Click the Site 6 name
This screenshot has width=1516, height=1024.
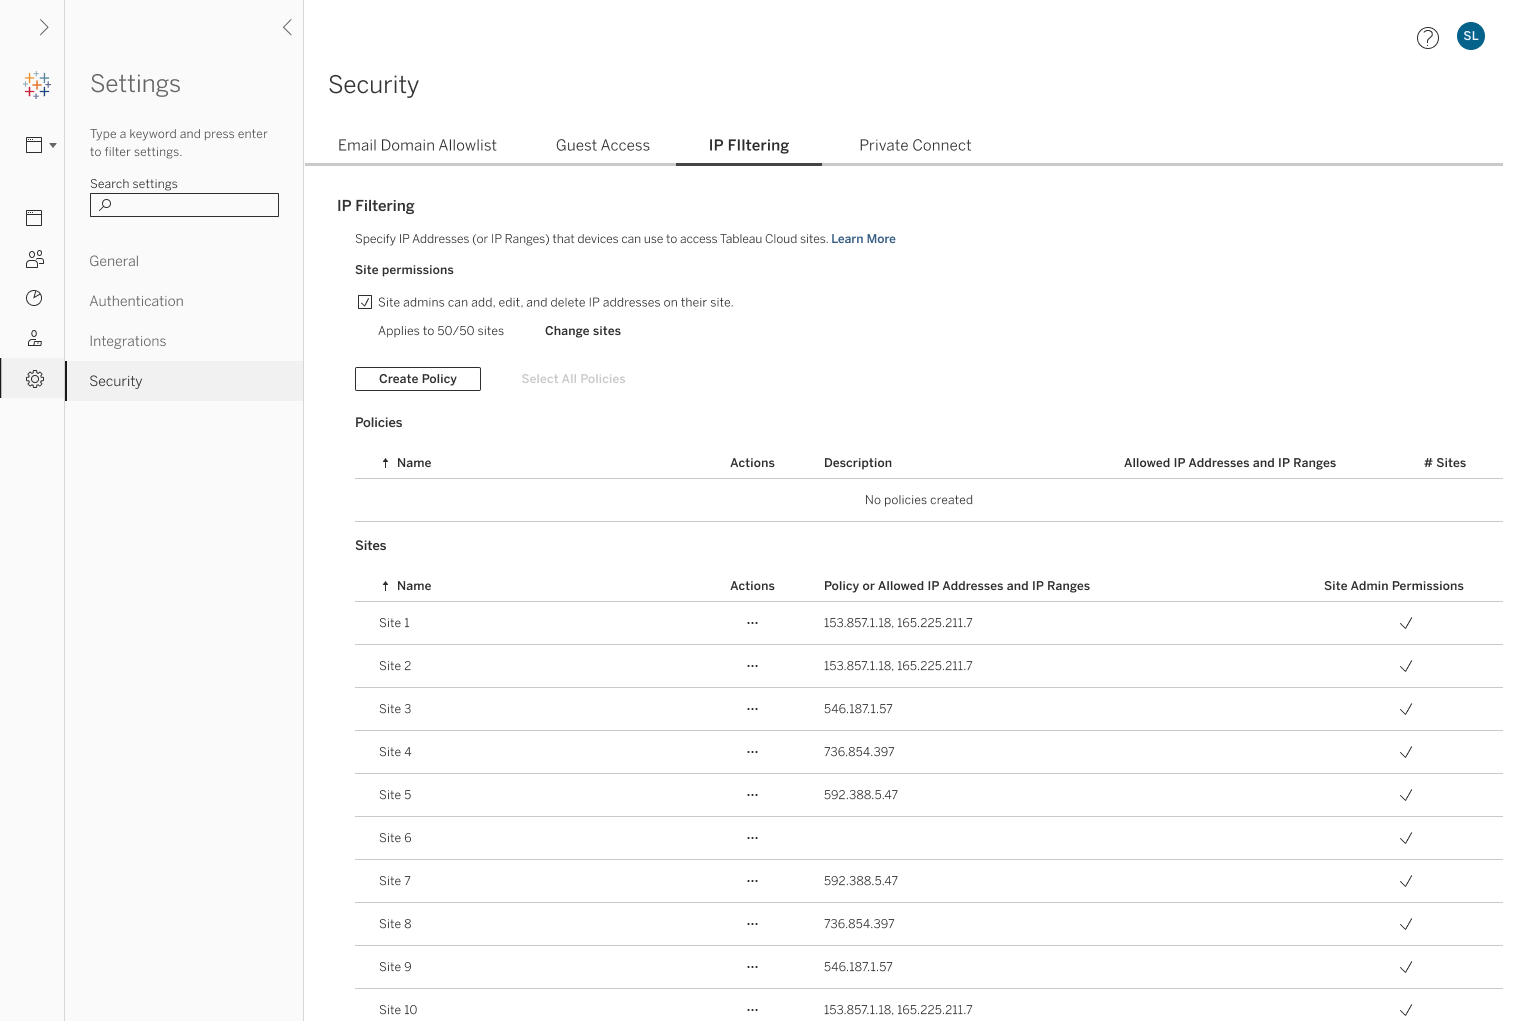(x=395, y=838)
